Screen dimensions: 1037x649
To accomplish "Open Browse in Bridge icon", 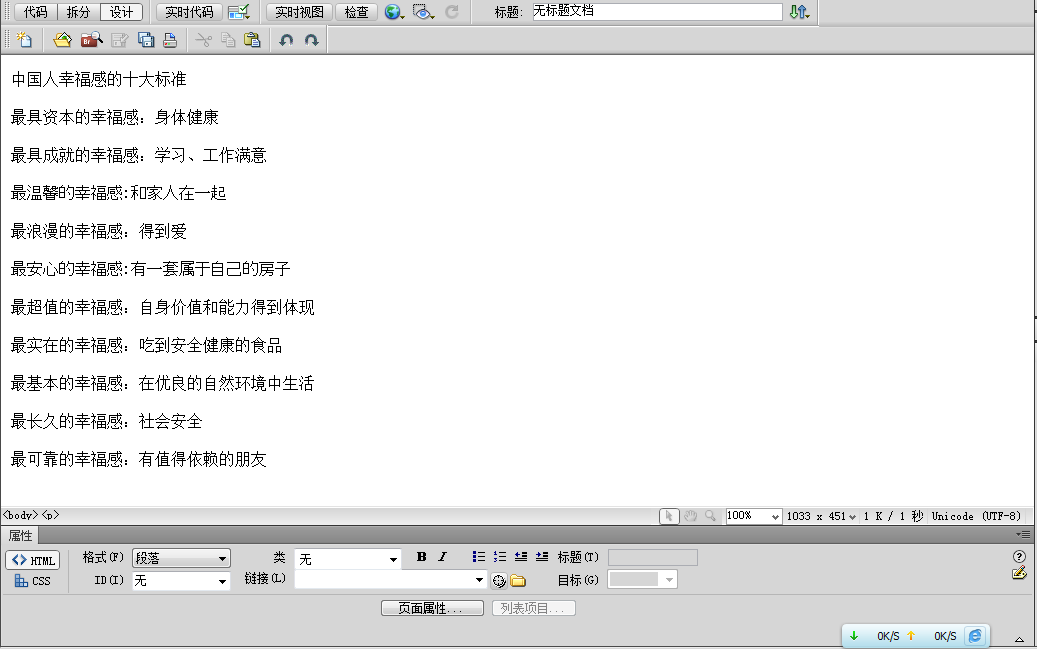I will click(92, 40).
